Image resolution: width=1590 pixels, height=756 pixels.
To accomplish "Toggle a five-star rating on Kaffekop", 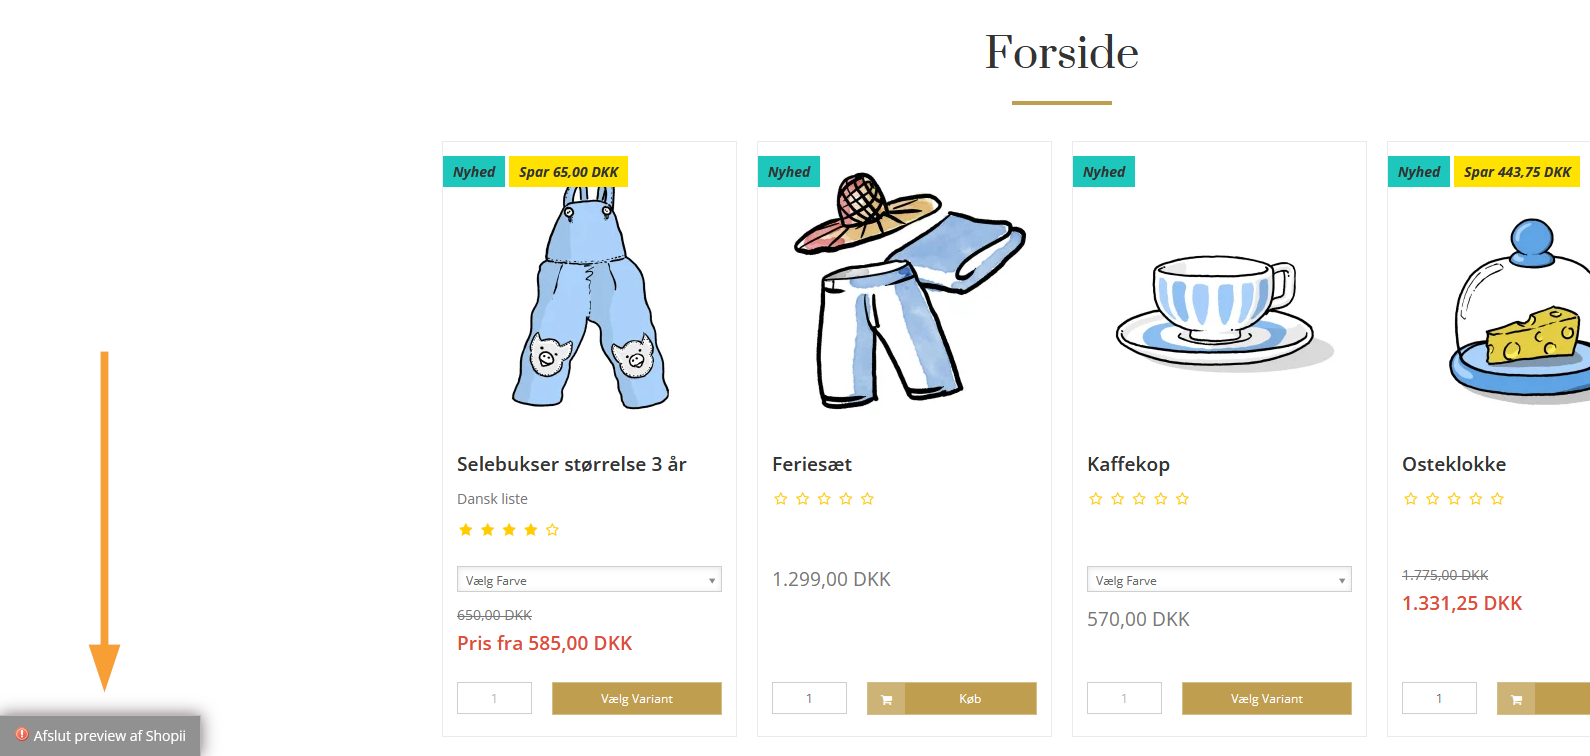I will 1182,498.
